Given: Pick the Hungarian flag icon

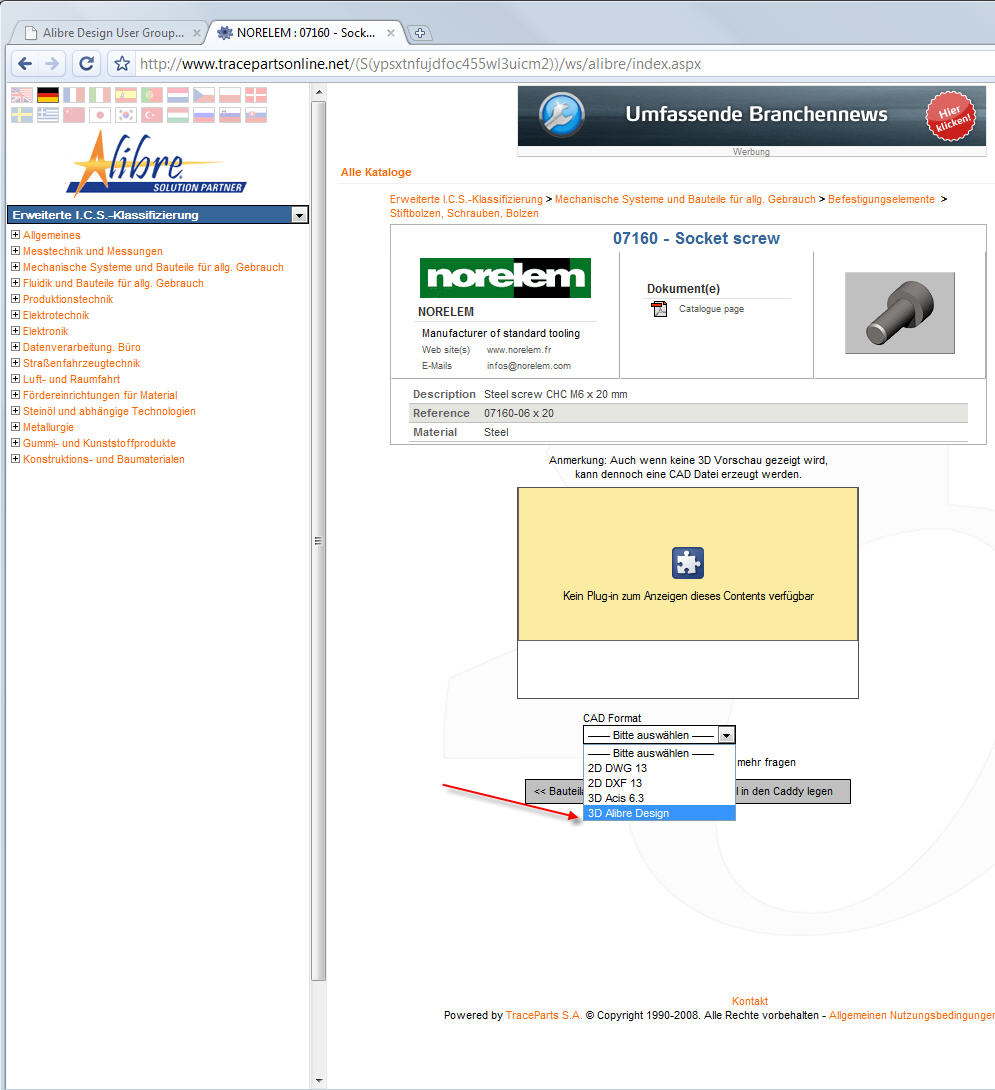Looking at the screenshot, I should point(177,115).
